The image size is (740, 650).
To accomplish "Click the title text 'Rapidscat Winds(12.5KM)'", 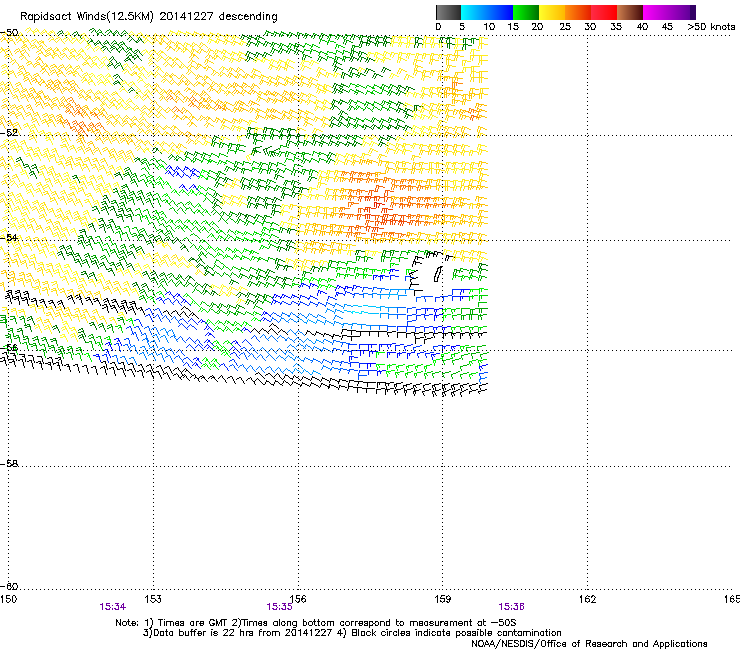I will (x=87, y=17).
